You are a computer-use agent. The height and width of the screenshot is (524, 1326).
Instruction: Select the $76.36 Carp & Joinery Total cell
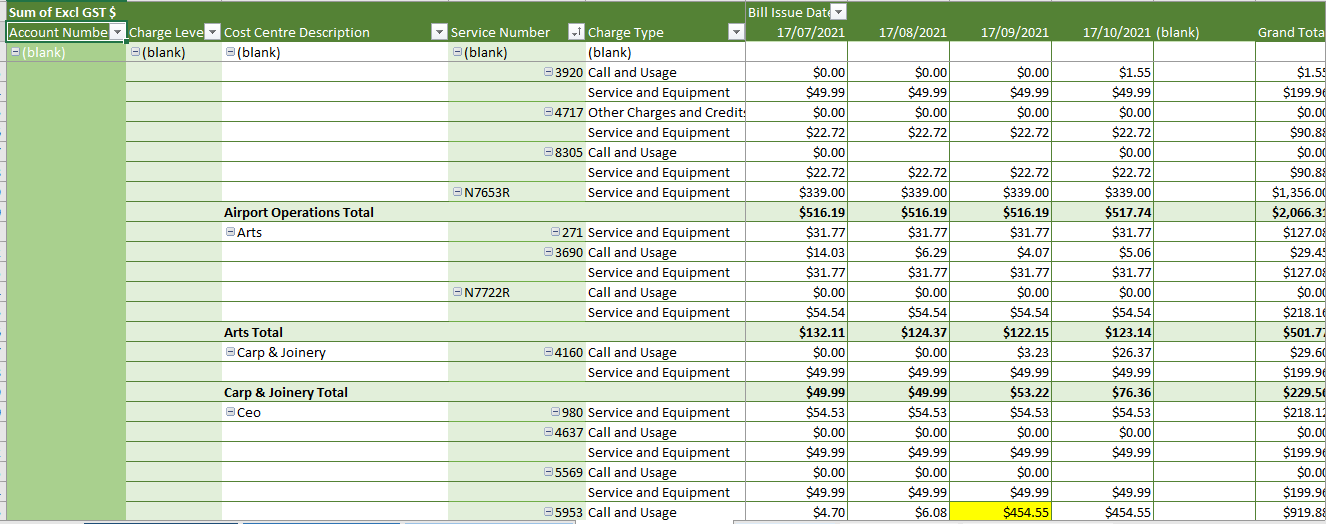click(x=1103, y=392)
